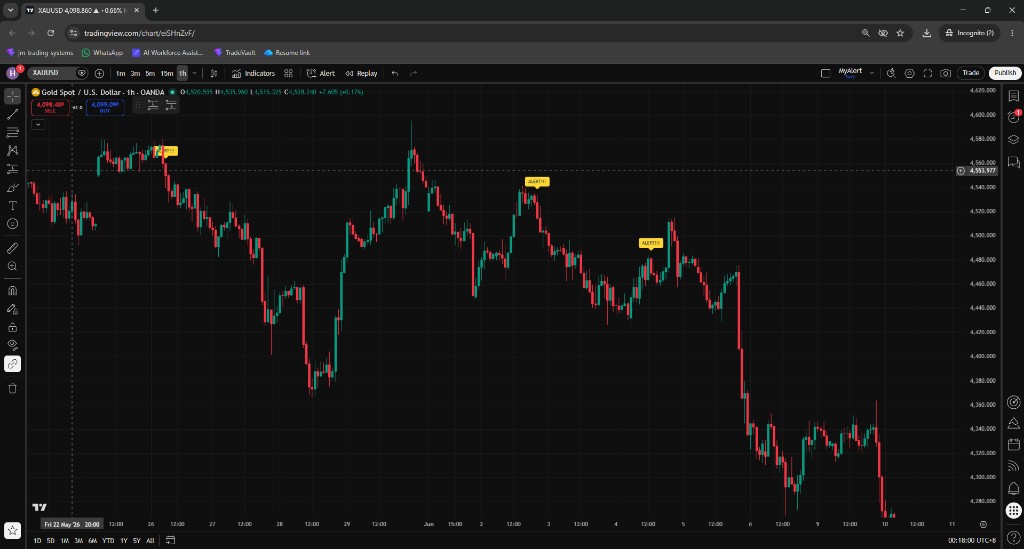Open the Fibonacci/Gann tools group

click(x=12, y=133)
